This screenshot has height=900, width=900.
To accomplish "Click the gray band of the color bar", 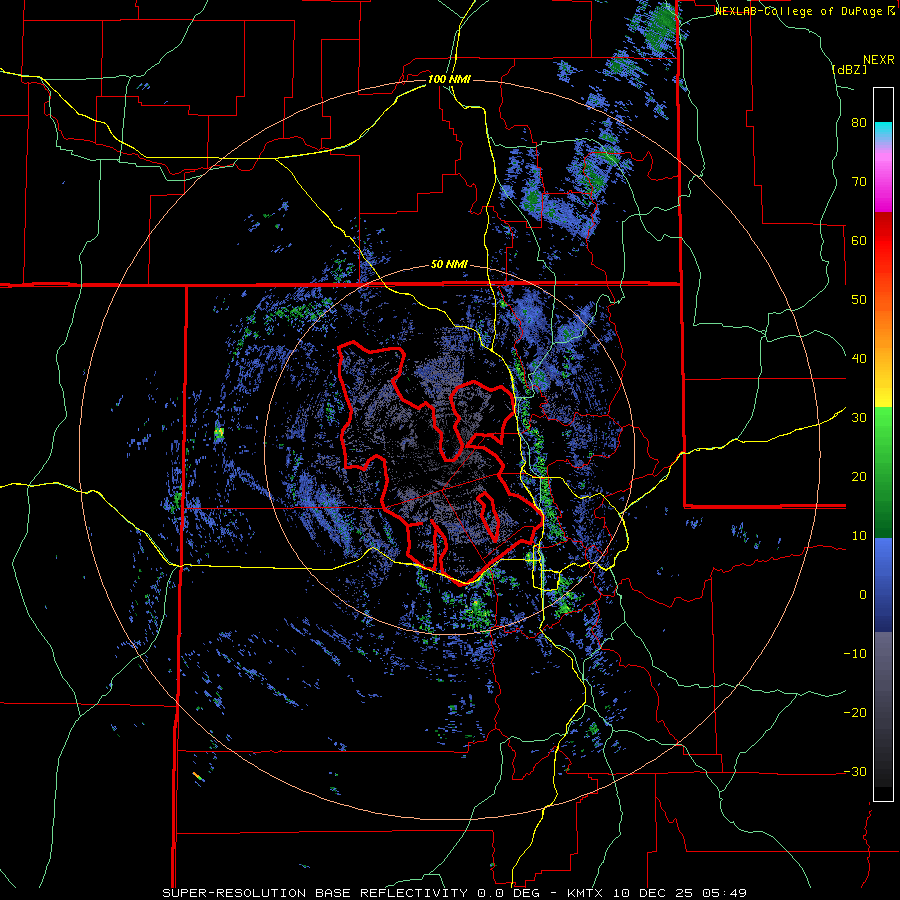I will coord(883,709).
